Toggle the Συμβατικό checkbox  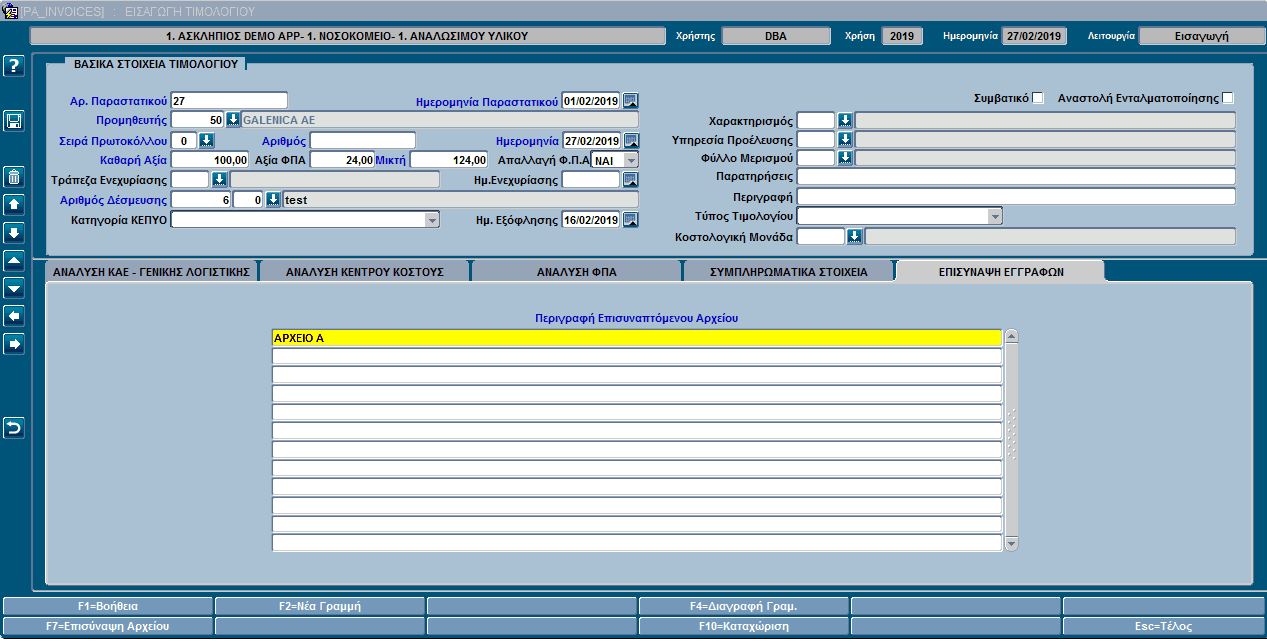coord(1037,98)
